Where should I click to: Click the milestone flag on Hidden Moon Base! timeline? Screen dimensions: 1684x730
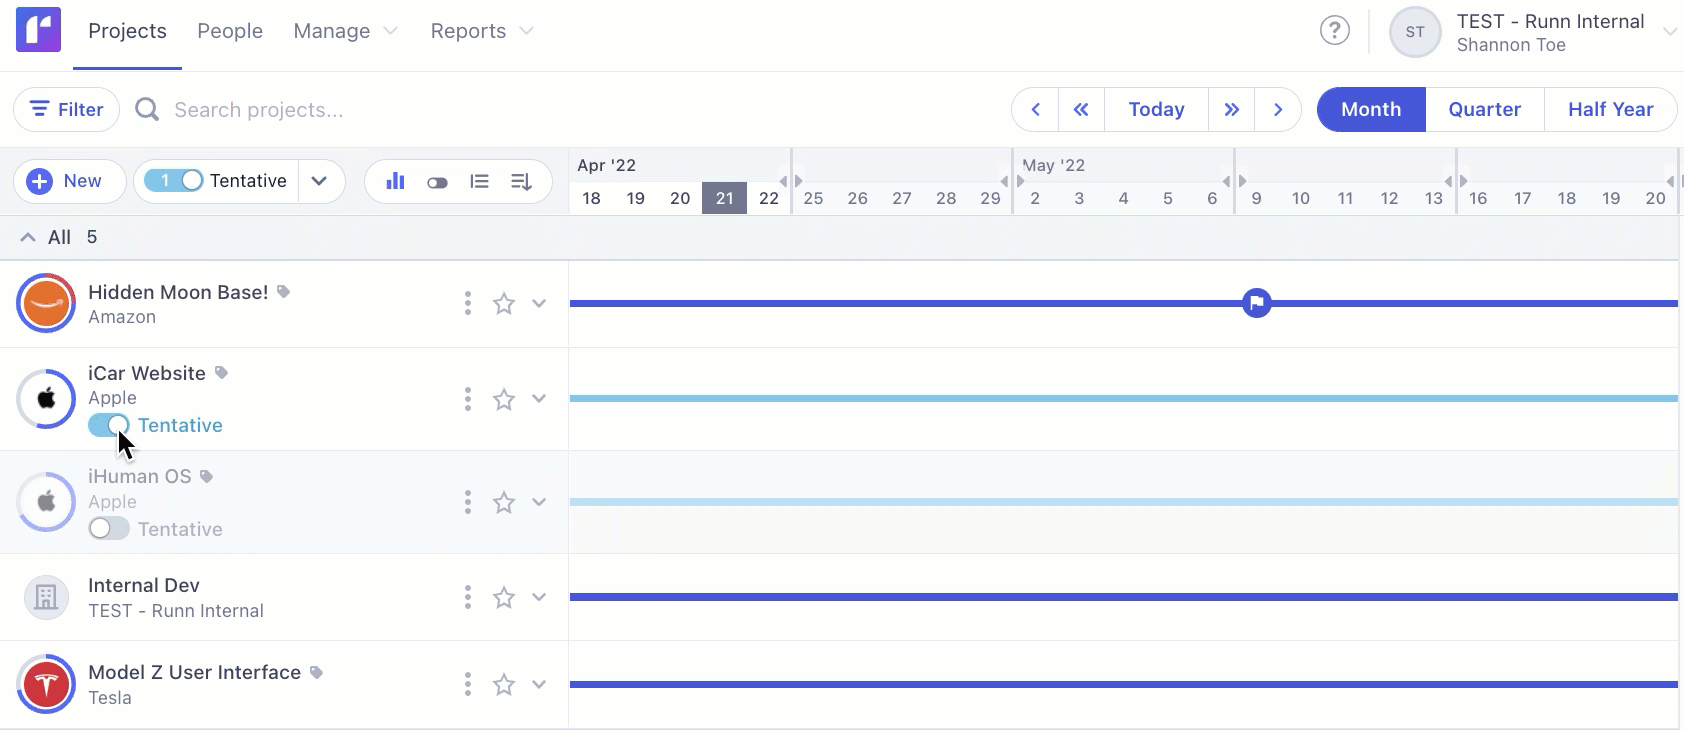point(1256,303)
